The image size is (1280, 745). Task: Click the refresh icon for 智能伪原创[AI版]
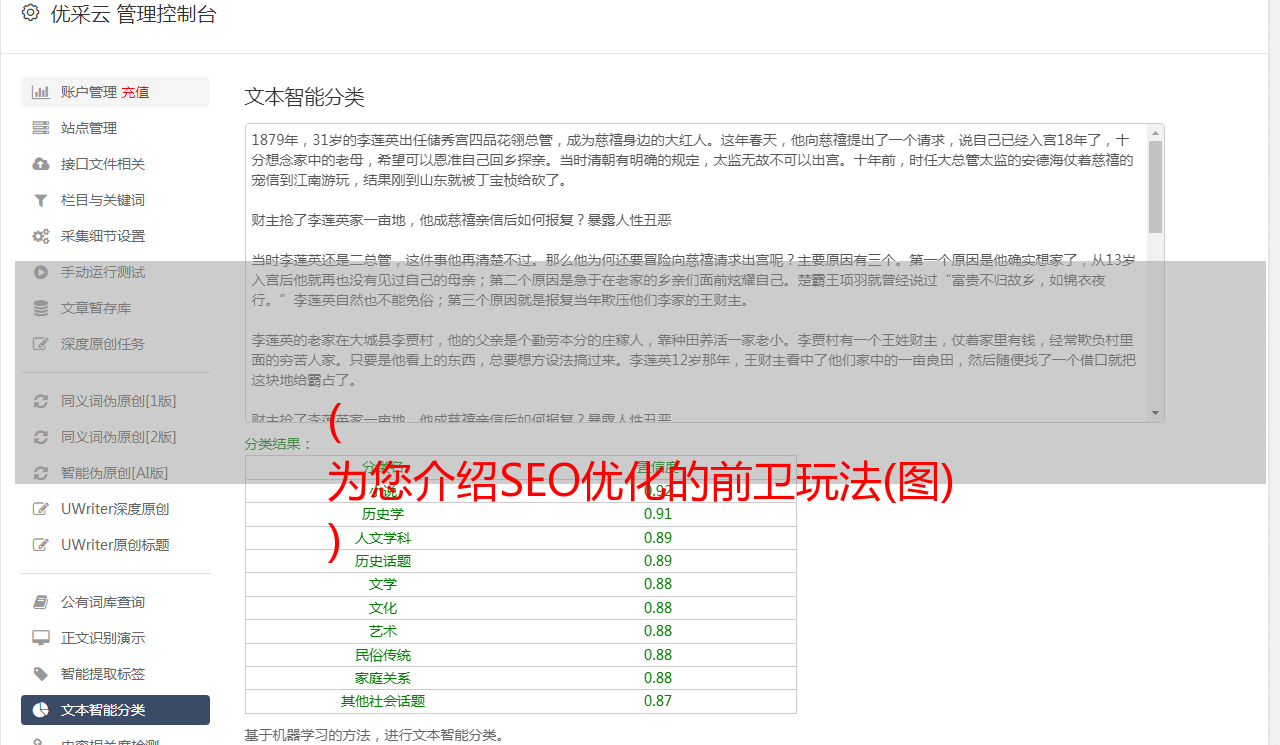40,473
